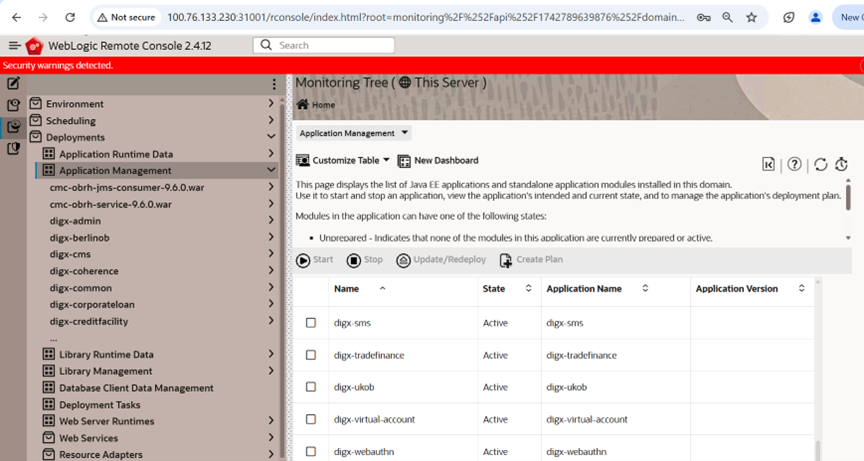
Task: Select the digx-tradefinance row checkbox
Action: click(x=311, y=355)
